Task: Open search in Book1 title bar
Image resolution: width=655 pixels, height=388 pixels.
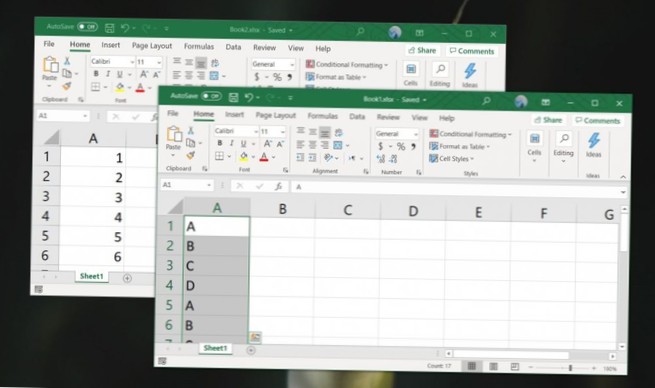Action: pos(486,101)
